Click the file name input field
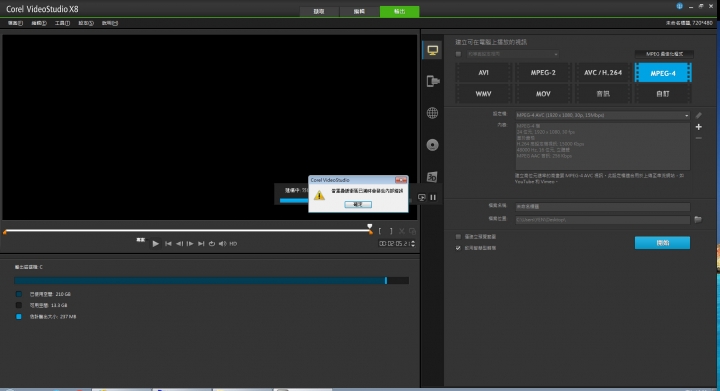Viewport: 720px width, 391px height. 602,207
